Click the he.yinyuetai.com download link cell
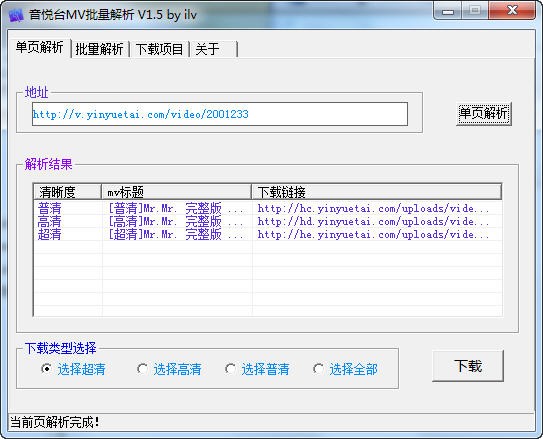543x439 pixels. [x=377, y=234]
